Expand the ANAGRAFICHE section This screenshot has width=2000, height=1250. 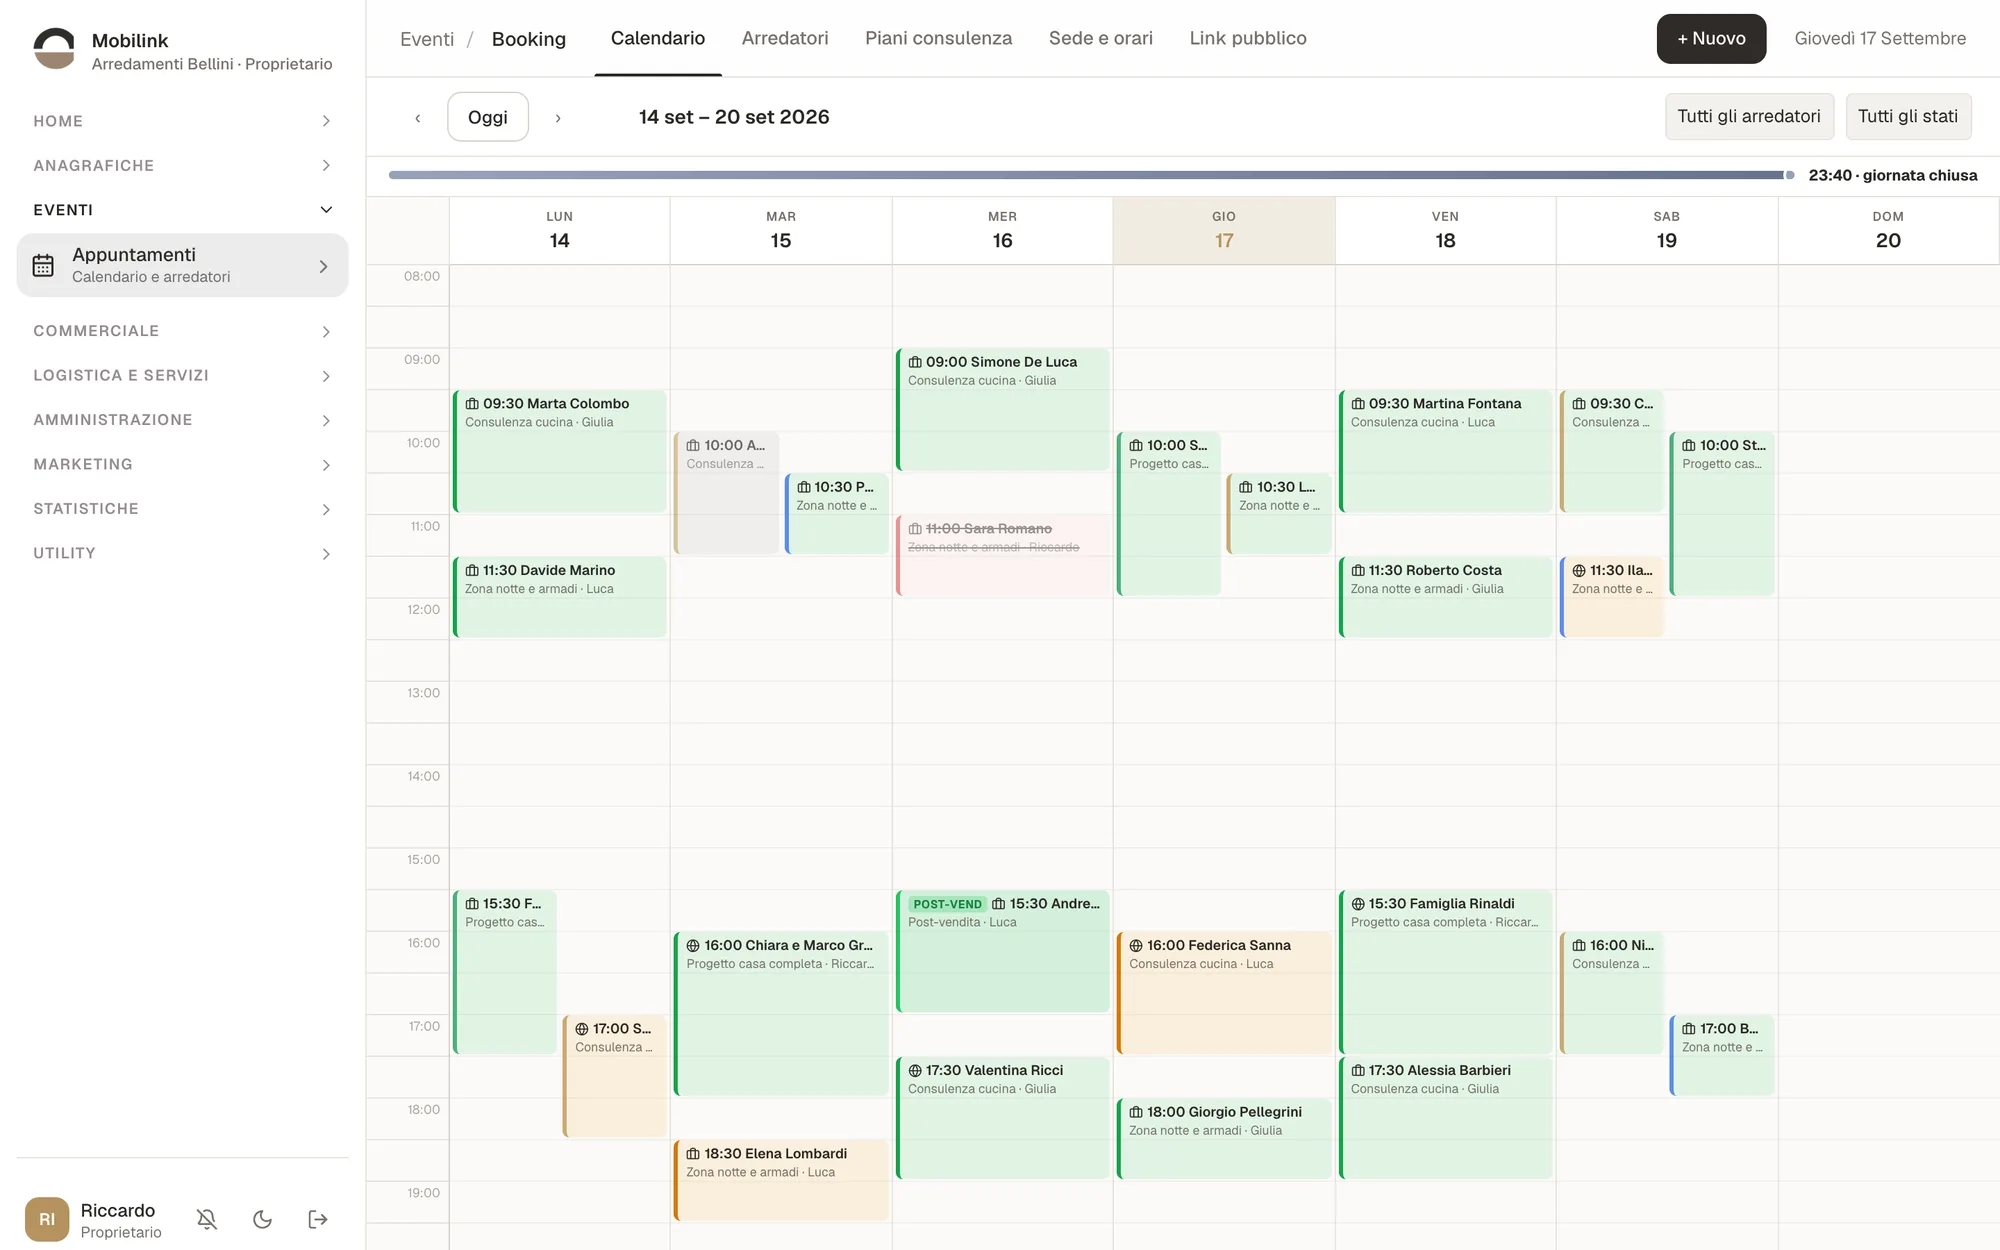[x=182, y=165]
